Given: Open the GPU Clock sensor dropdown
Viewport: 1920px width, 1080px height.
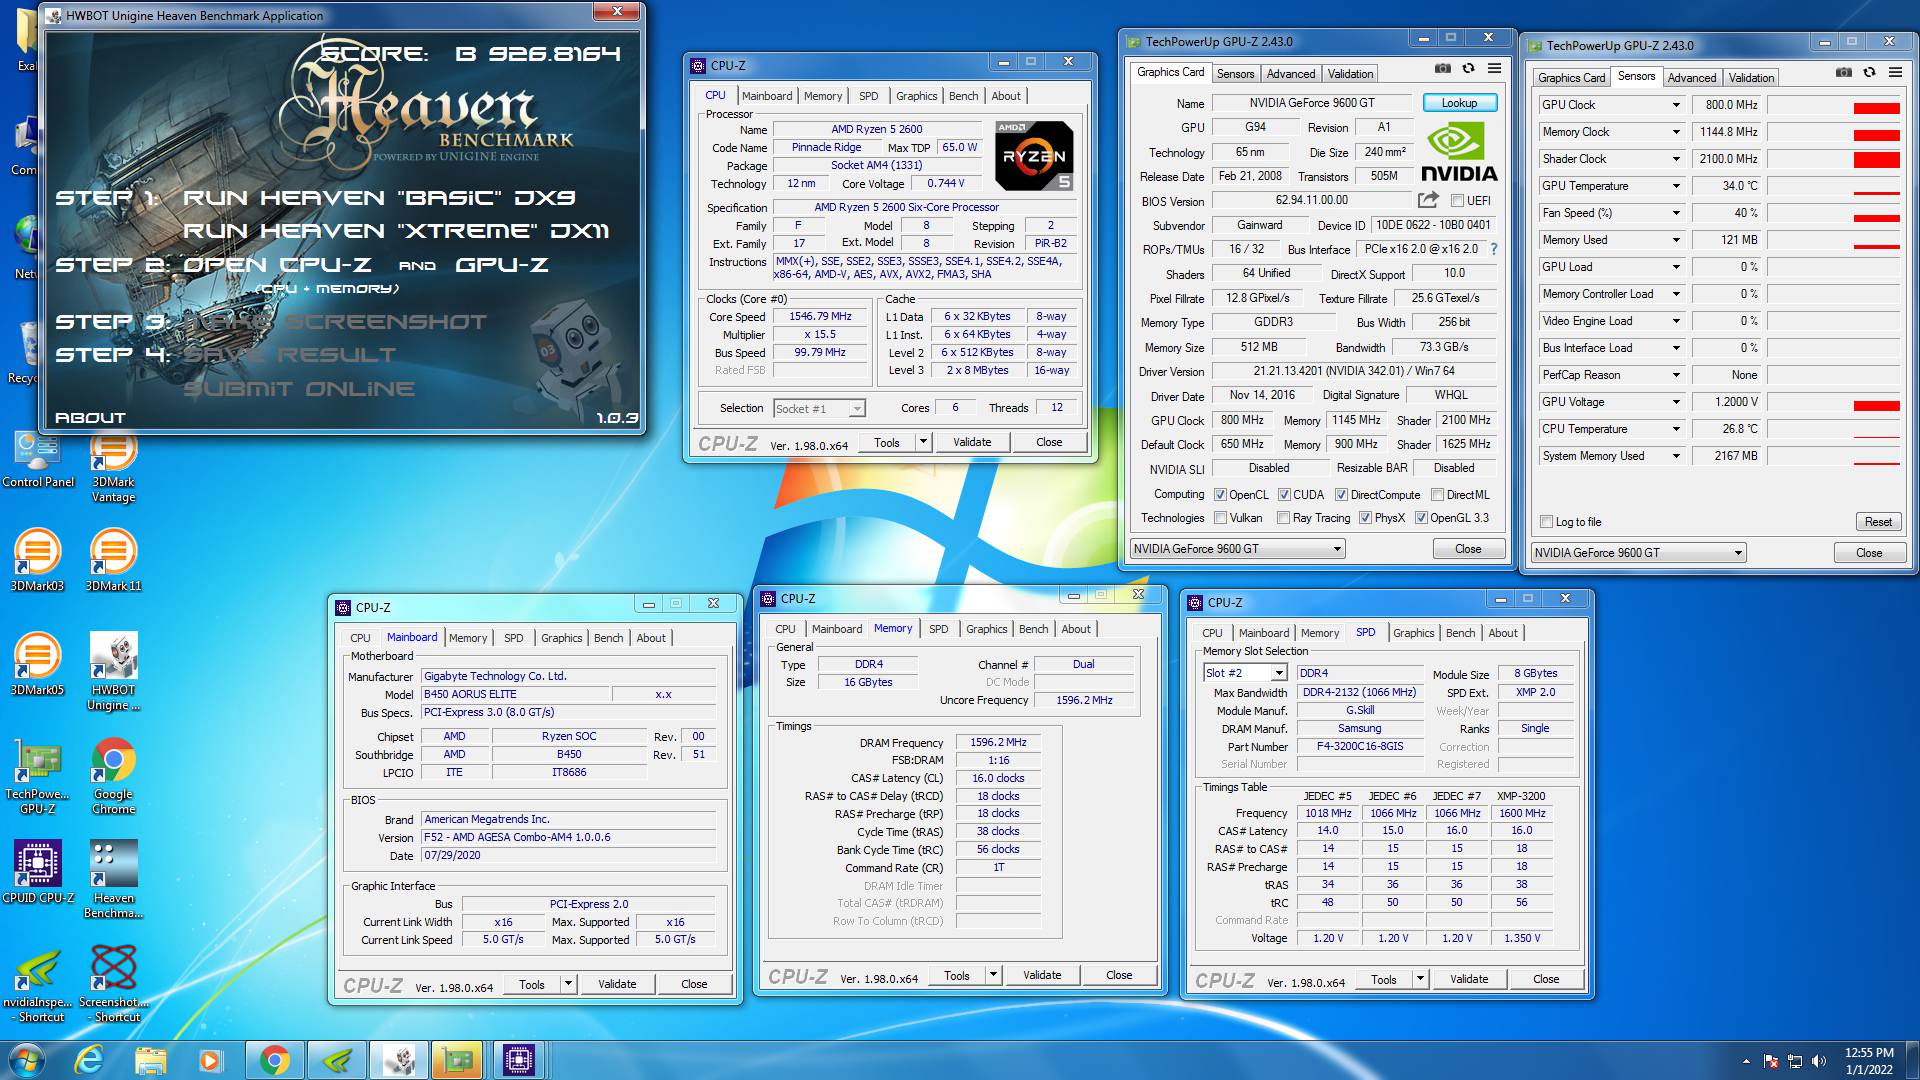Looking at the screenshot, I should (1676, 105).
